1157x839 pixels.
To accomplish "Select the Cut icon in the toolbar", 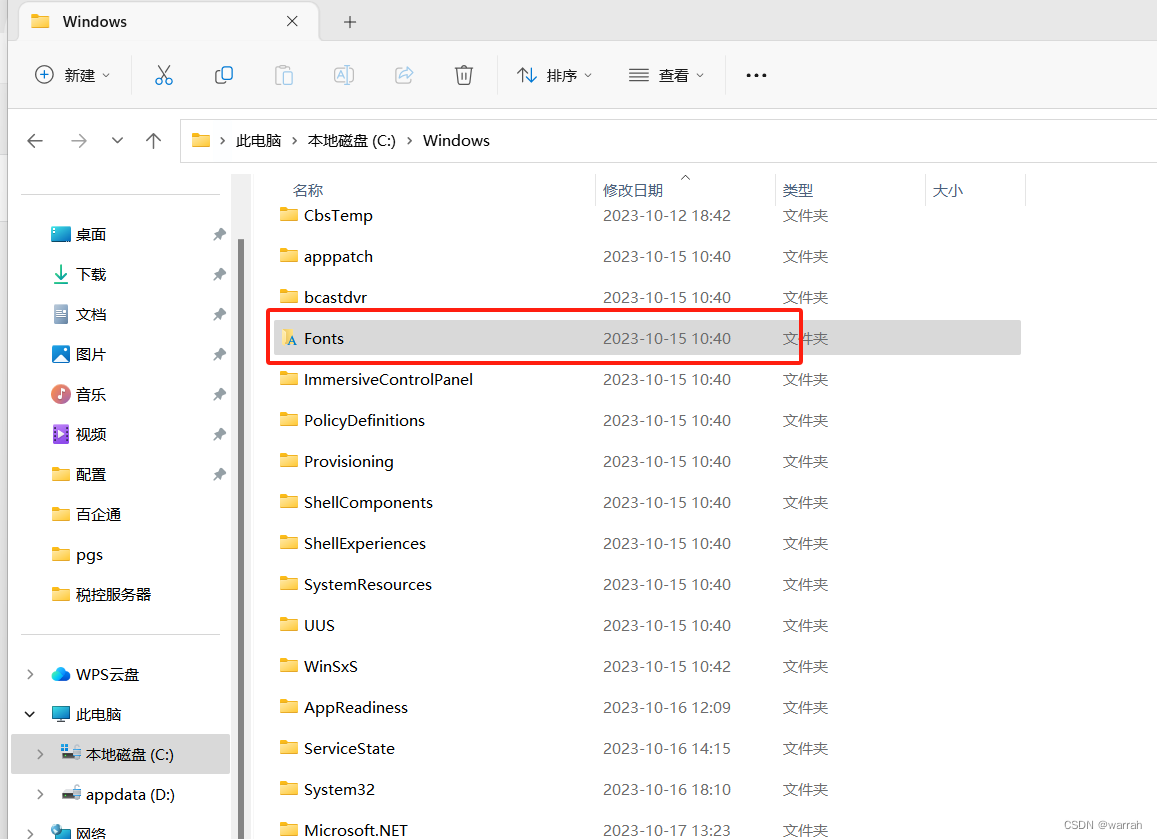I will coord(163,74).
